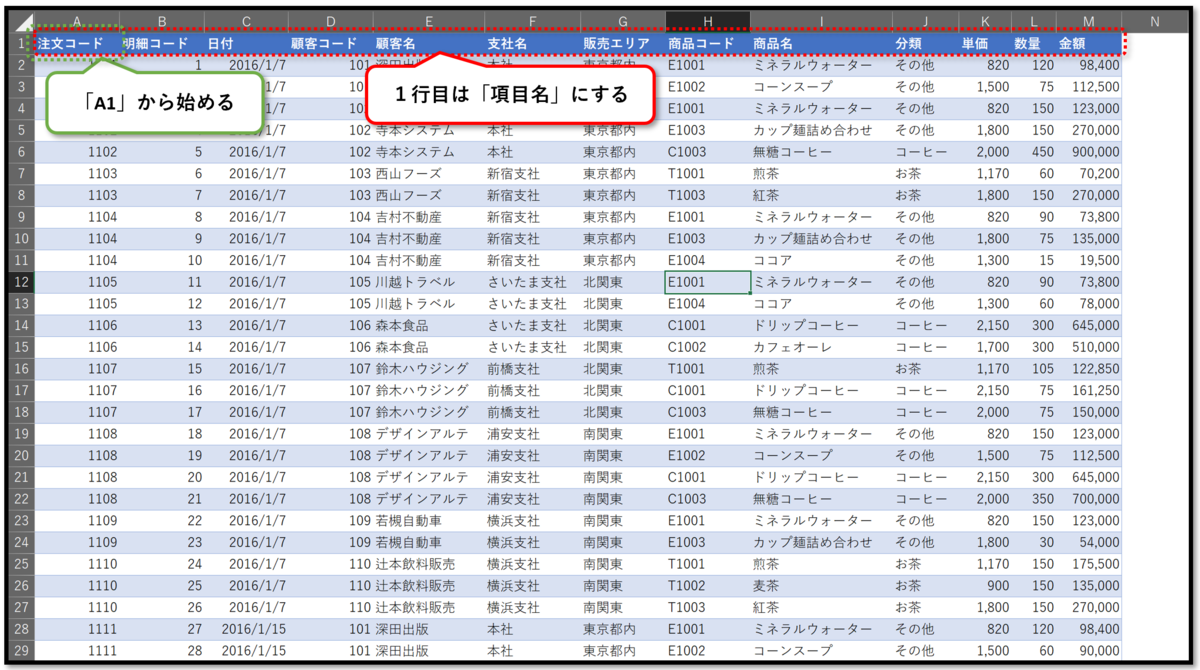Select the E1001 cell in row 12

click(x=700, y=282)
